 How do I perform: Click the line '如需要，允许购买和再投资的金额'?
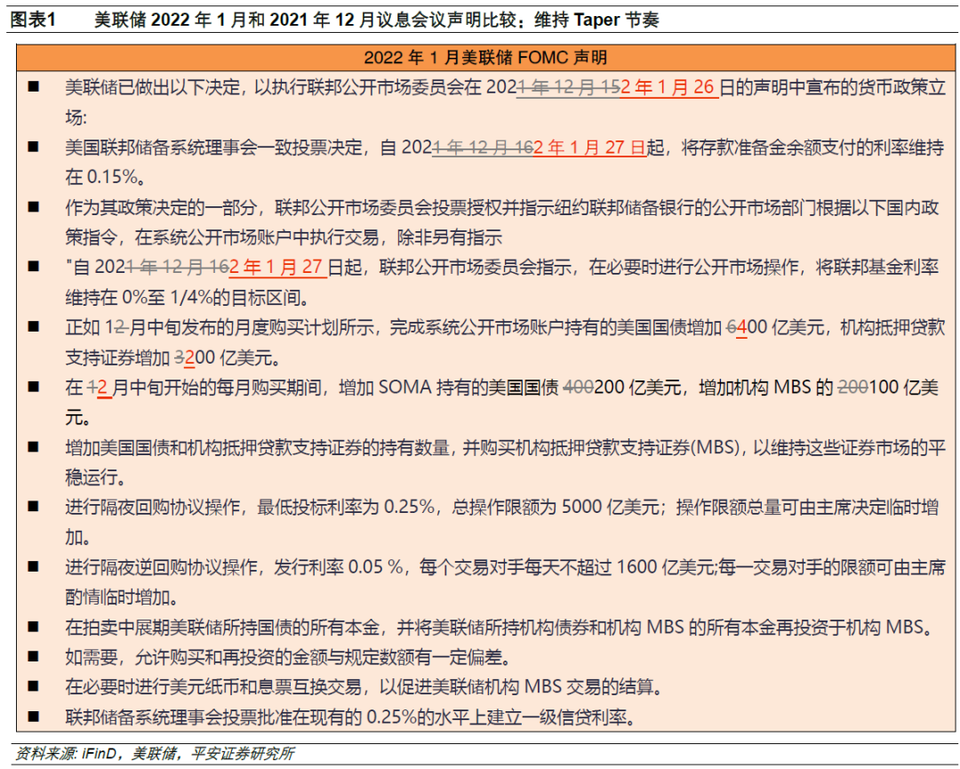click(x=288, y=658)
